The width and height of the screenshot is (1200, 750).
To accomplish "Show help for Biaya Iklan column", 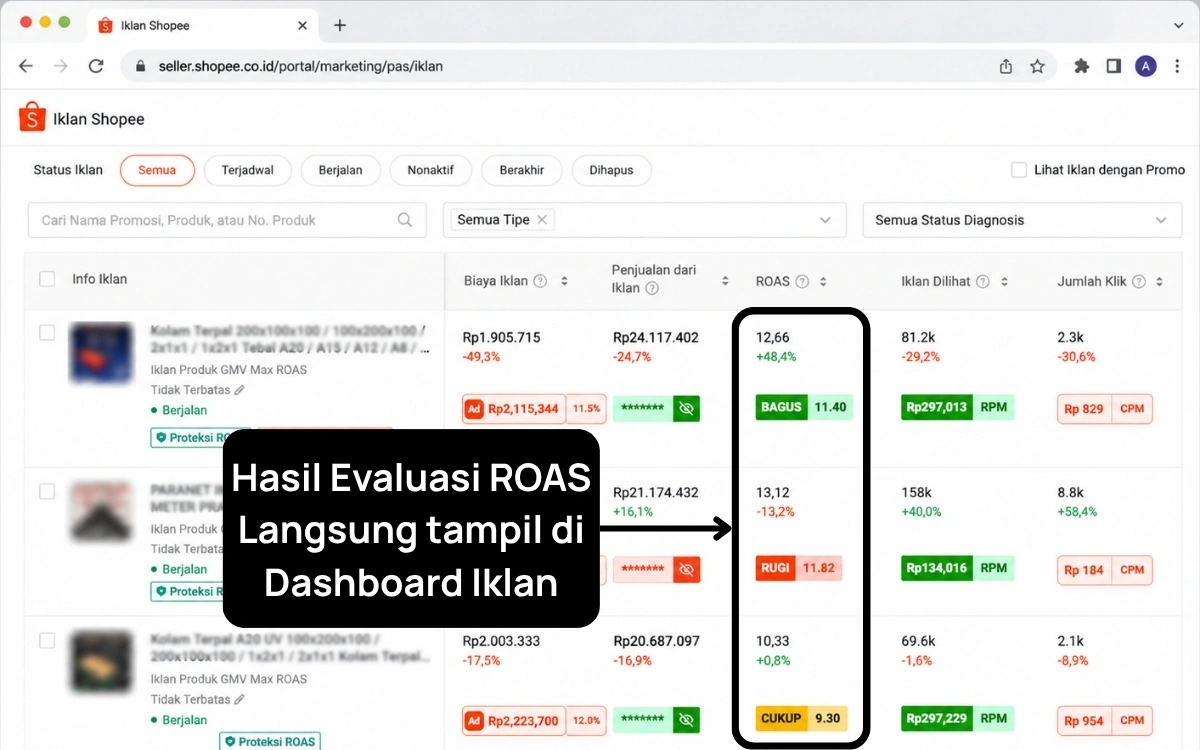I will click(540, 281).
